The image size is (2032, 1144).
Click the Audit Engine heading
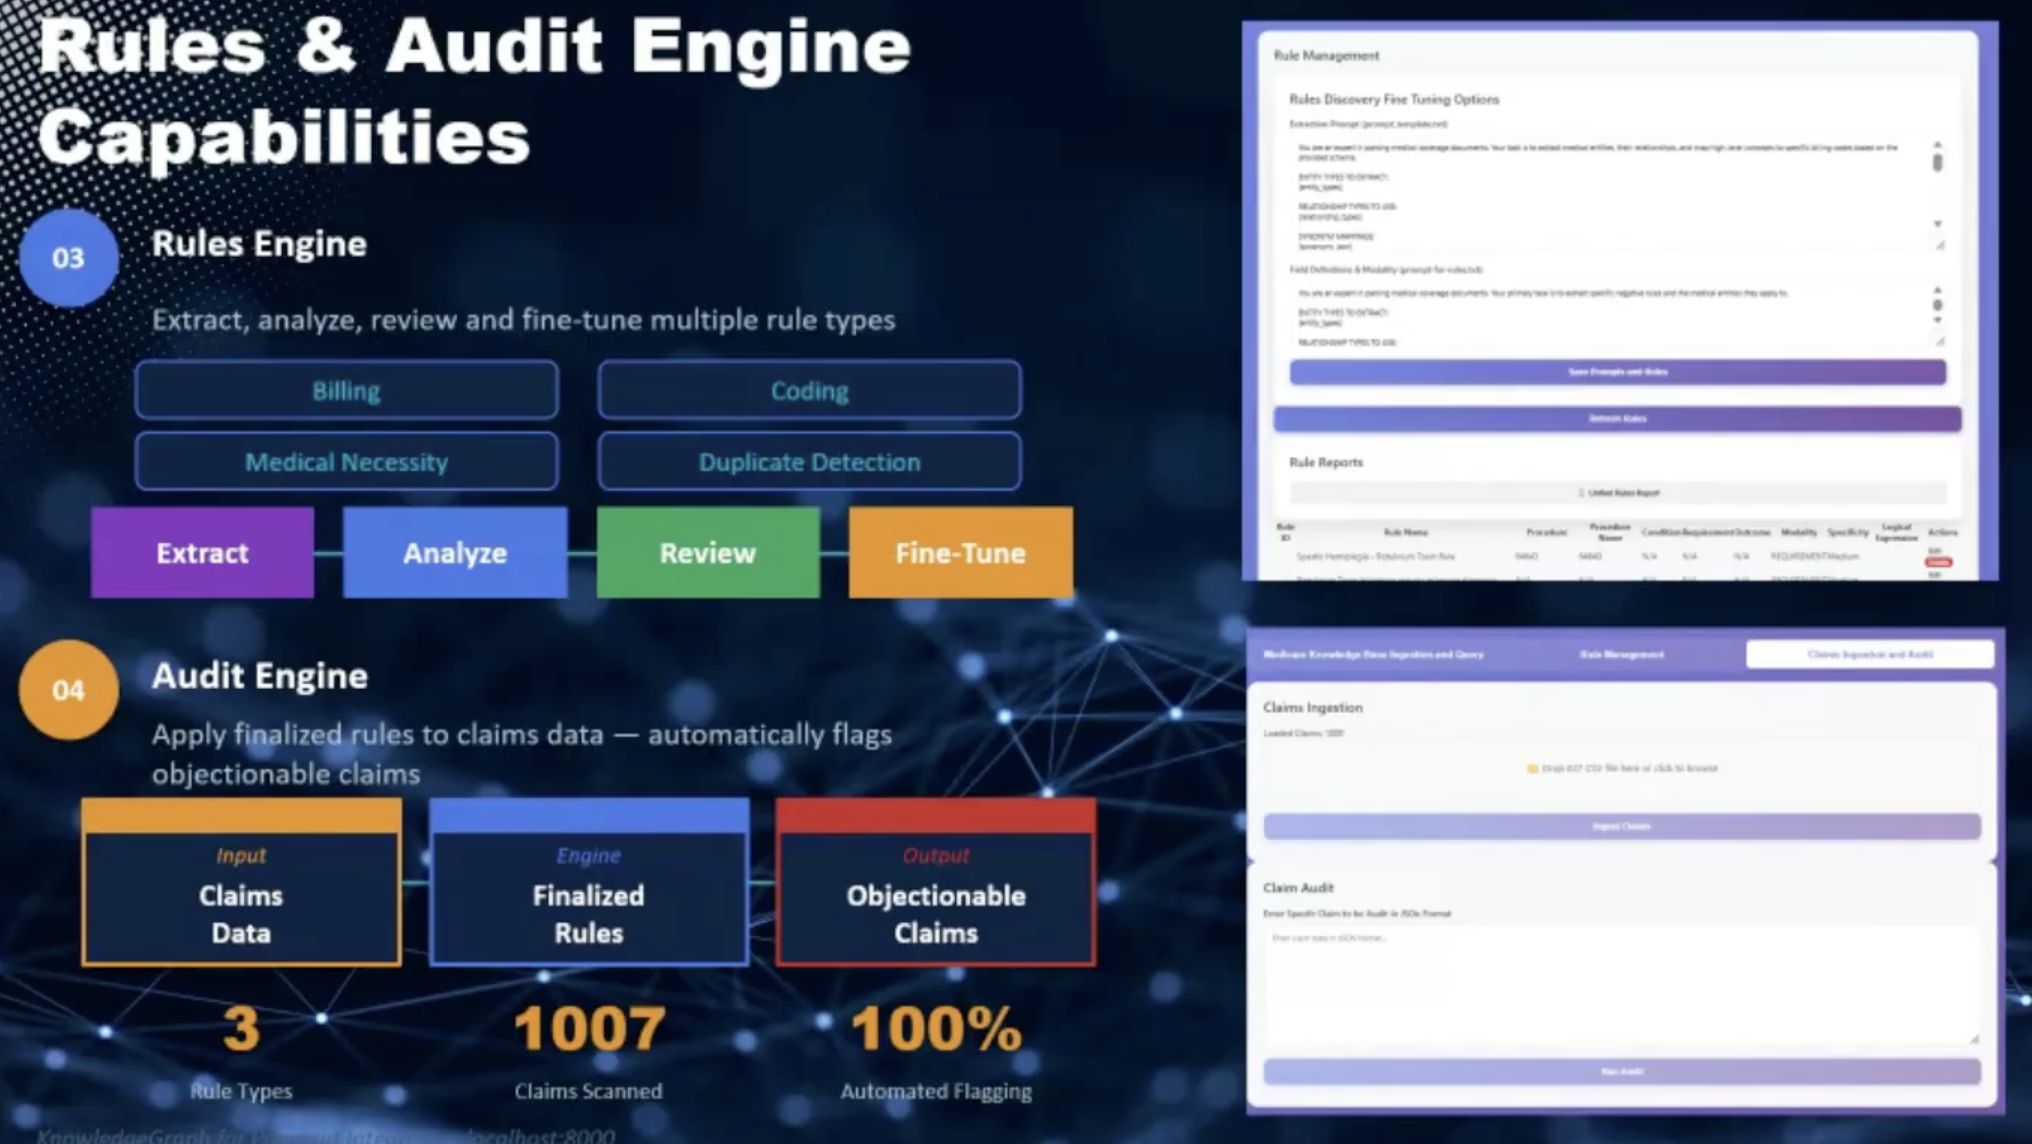(x=259, y=676)
